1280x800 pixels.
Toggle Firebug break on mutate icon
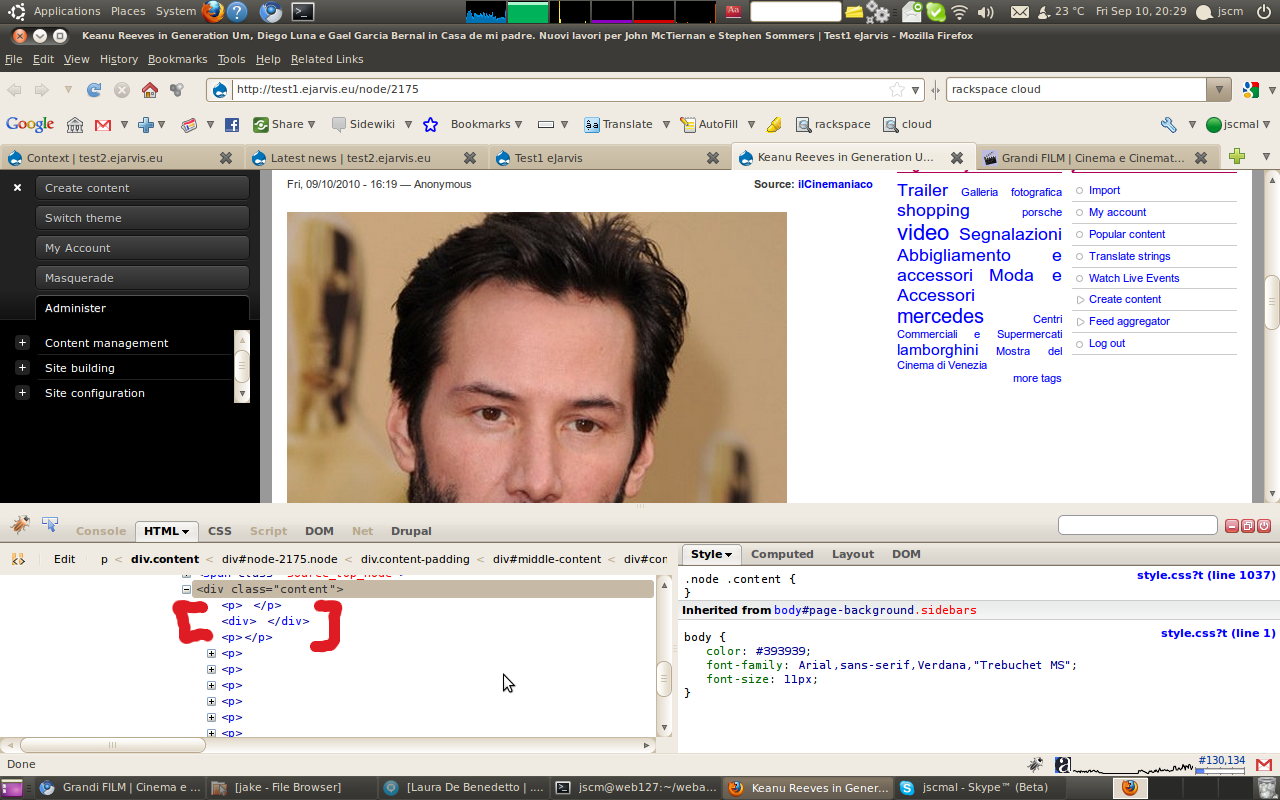[x=18, y=559]
